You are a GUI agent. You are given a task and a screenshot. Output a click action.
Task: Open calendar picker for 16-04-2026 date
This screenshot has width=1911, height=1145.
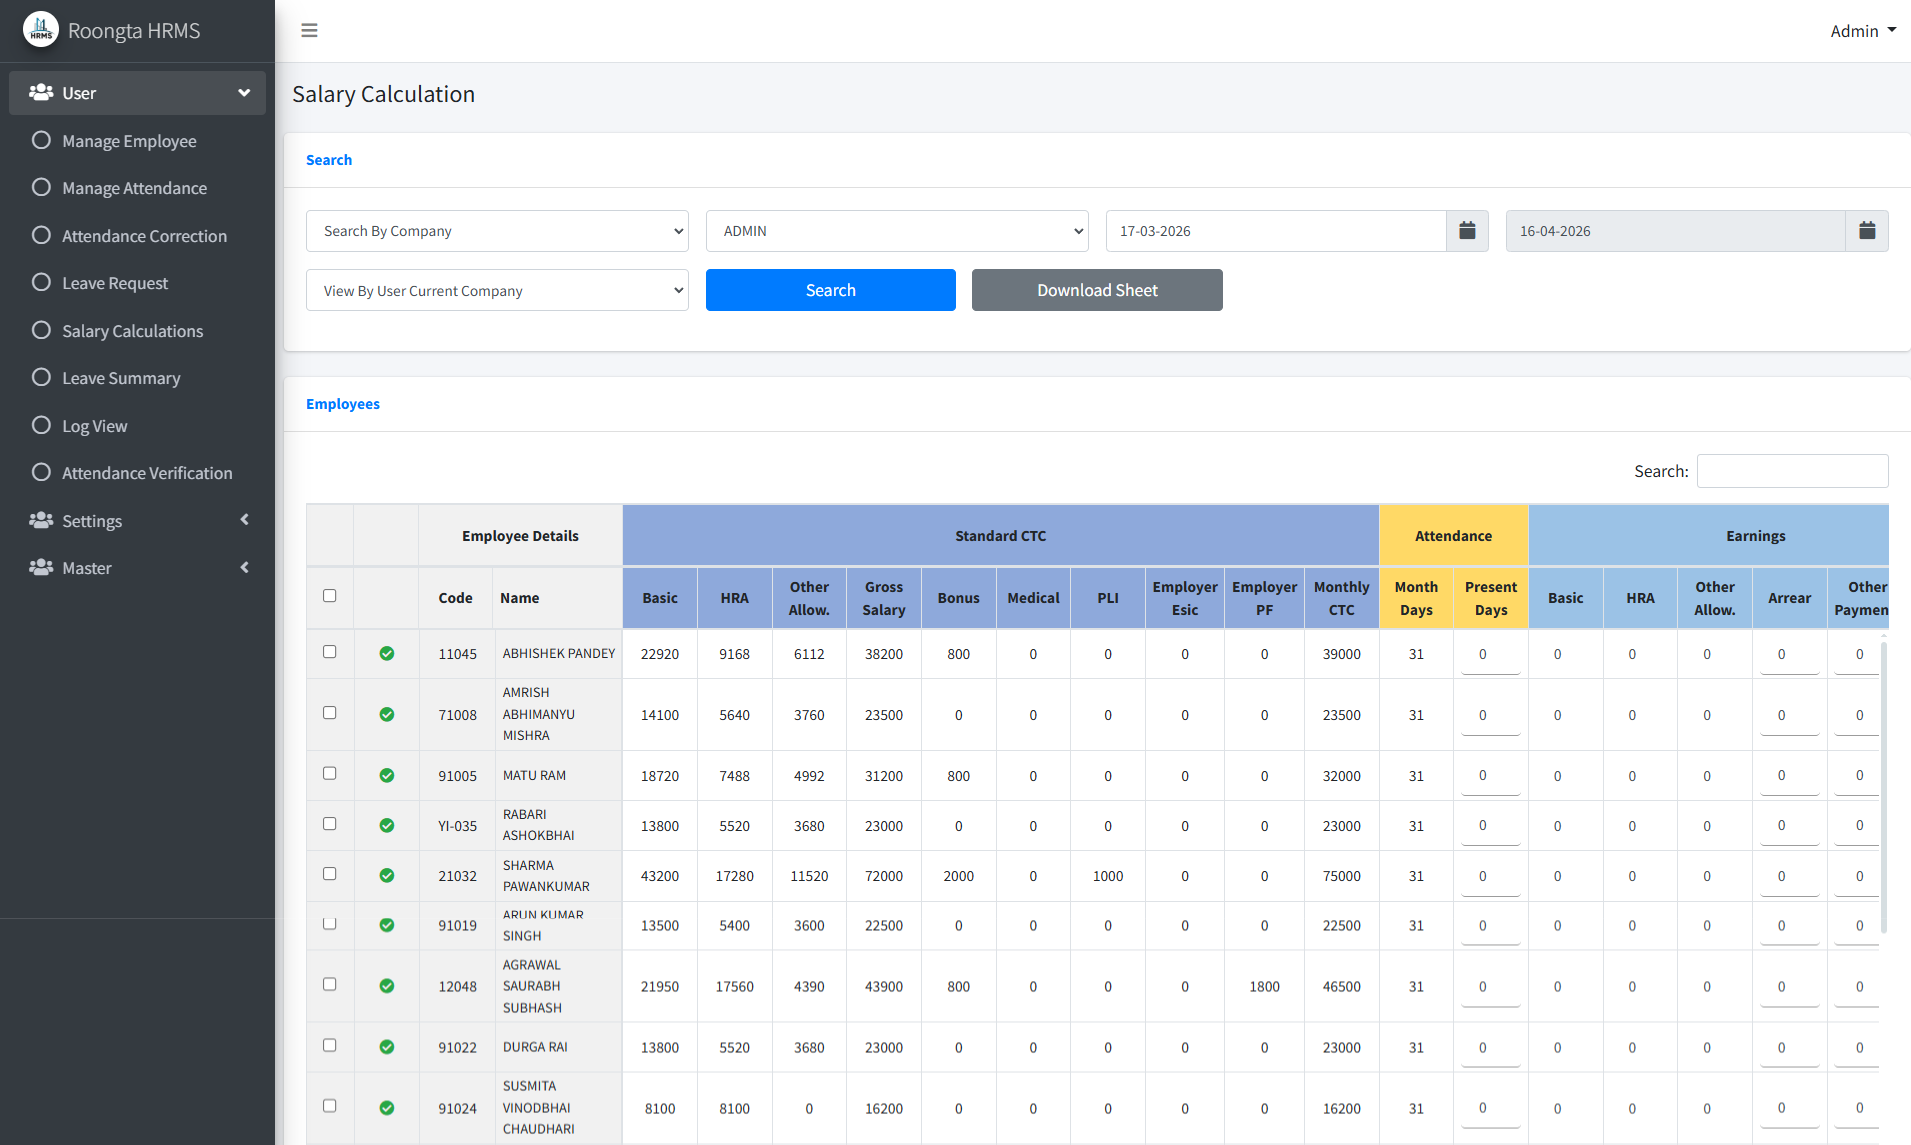(1866, 231)
